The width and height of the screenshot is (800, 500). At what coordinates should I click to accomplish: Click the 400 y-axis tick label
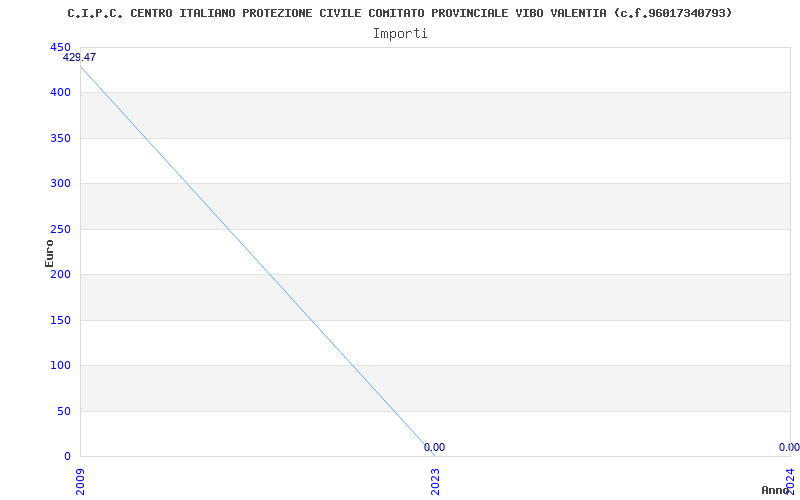click(x=60, y=92)
